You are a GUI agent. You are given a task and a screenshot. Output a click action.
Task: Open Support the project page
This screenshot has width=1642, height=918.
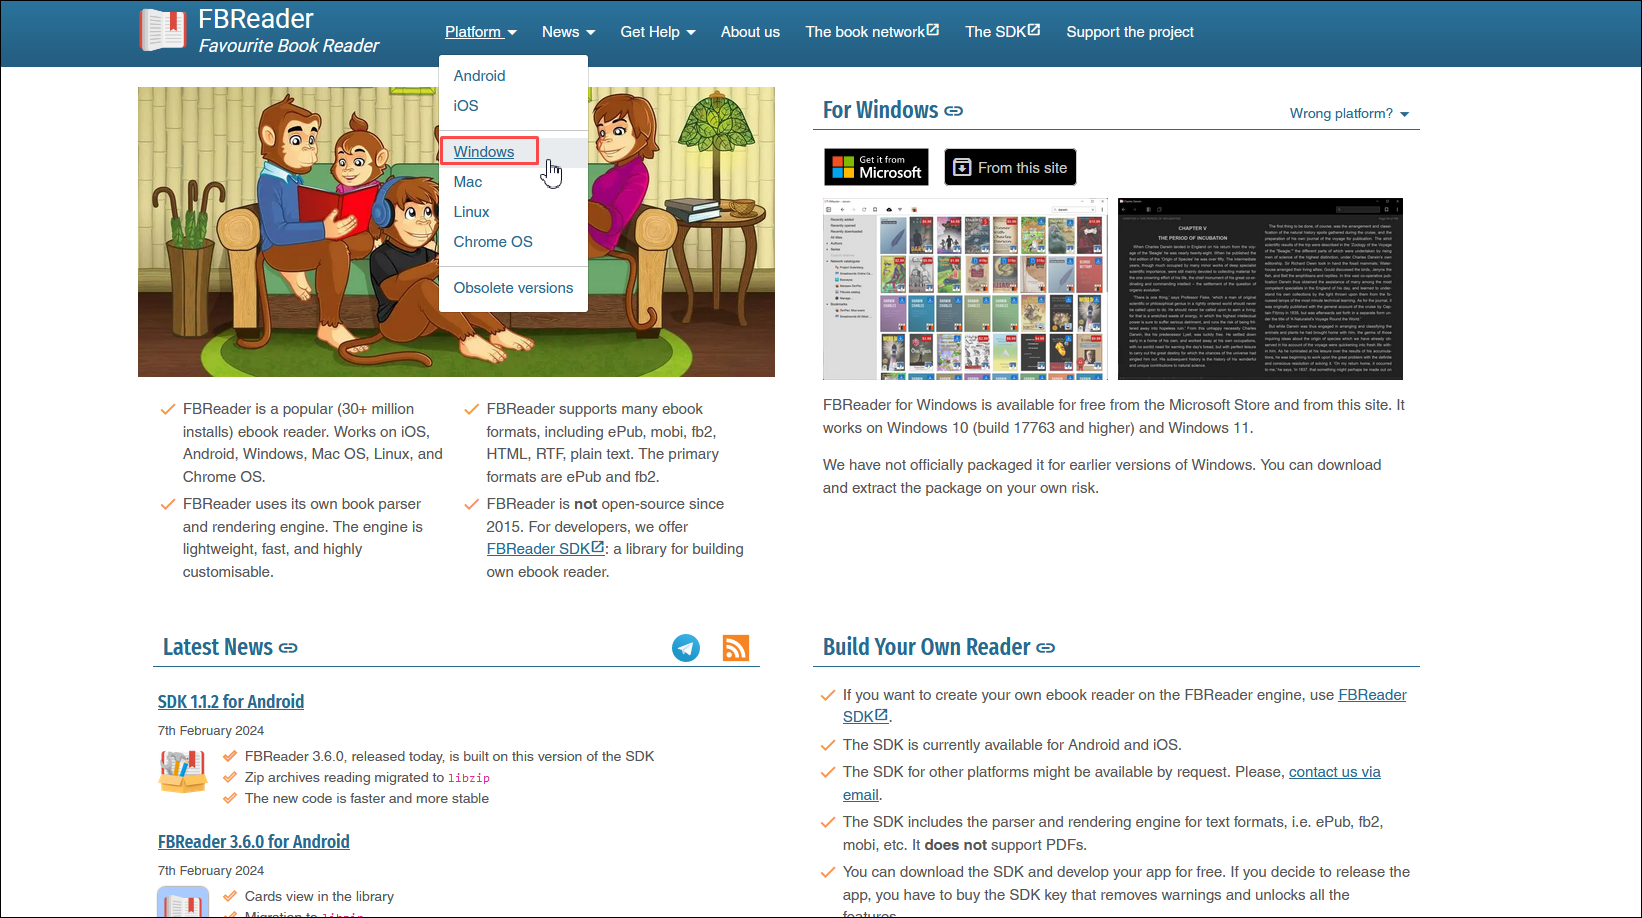point(1130,32)
